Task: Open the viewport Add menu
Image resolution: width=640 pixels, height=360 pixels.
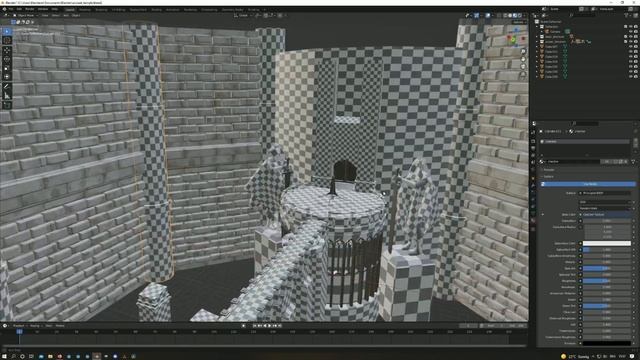Action: [x=66, y=15]
